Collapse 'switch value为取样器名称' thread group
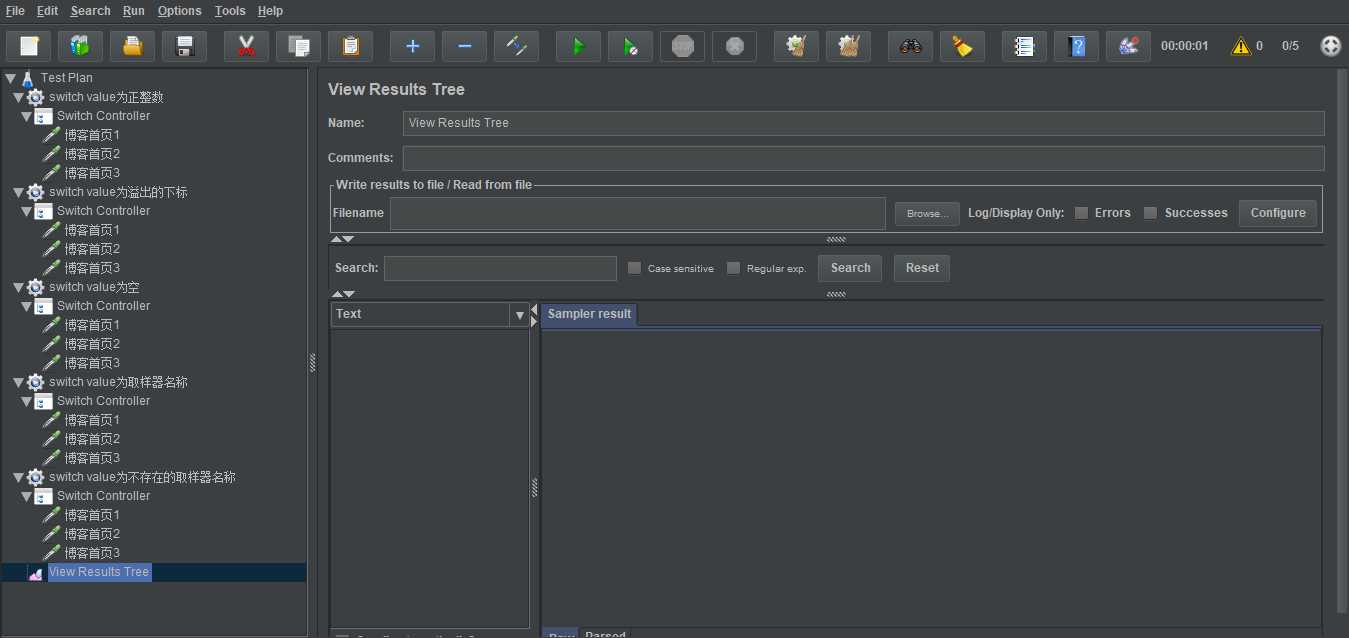This screenshot has height=638, width=1349. [18, 382]
